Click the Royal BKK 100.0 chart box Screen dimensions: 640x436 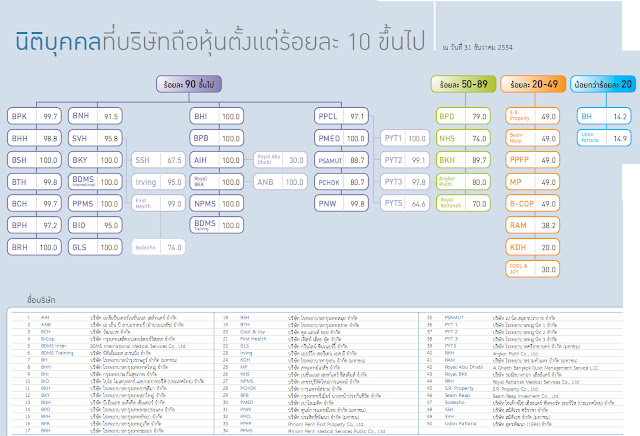(217, 182)
